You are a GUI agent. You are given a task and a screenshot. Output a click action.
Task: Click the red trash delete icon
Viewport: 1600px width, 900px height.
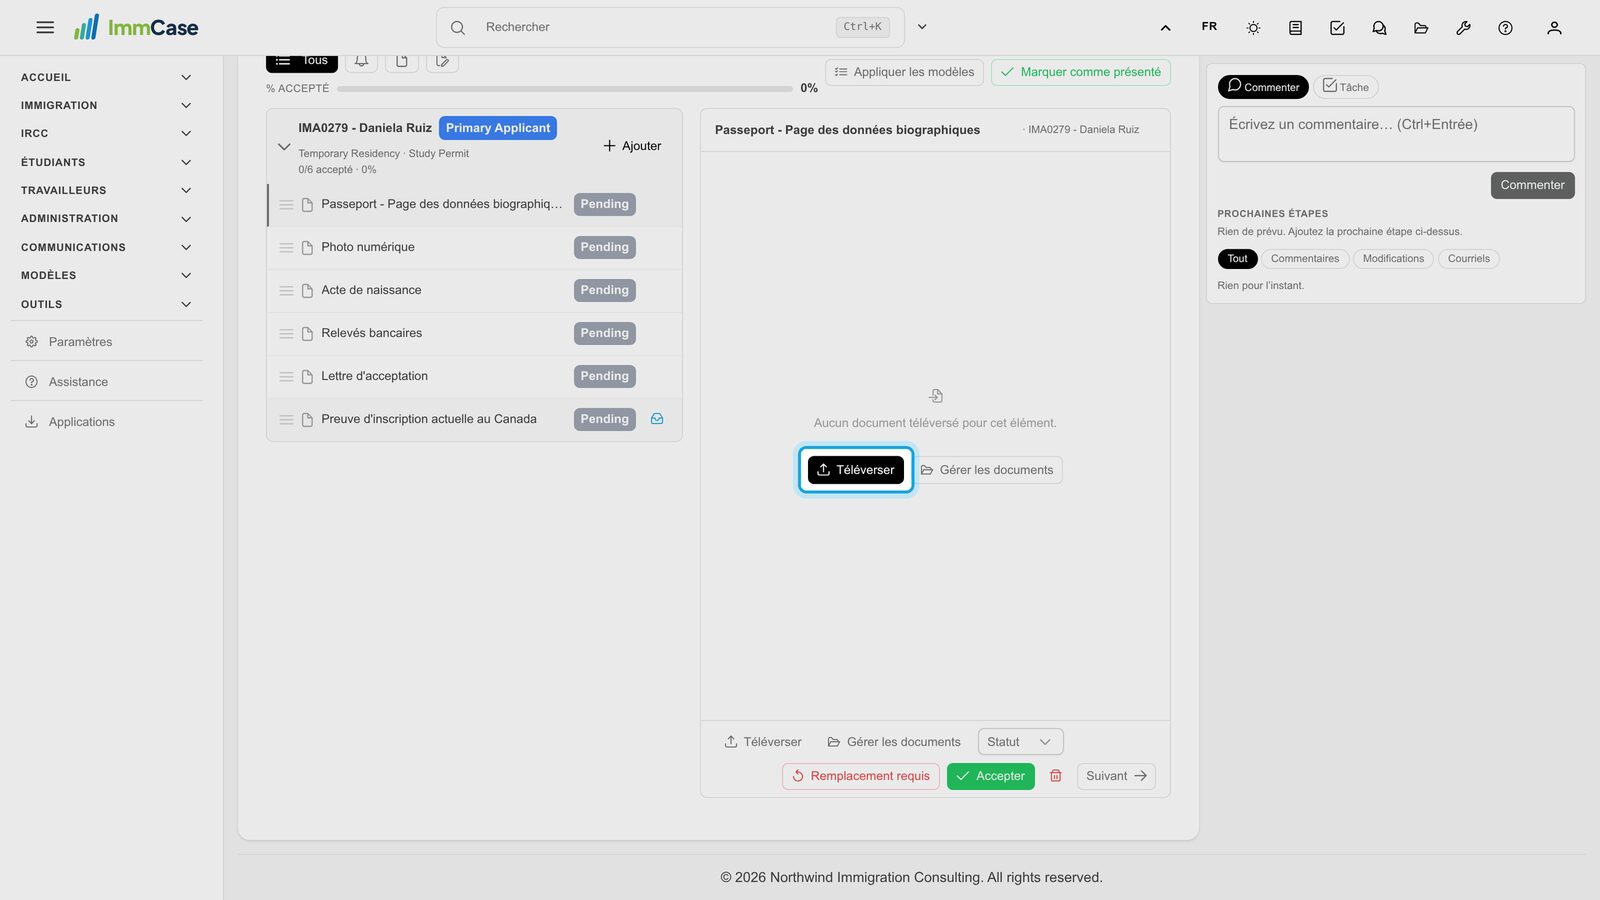coord(1055,776)
